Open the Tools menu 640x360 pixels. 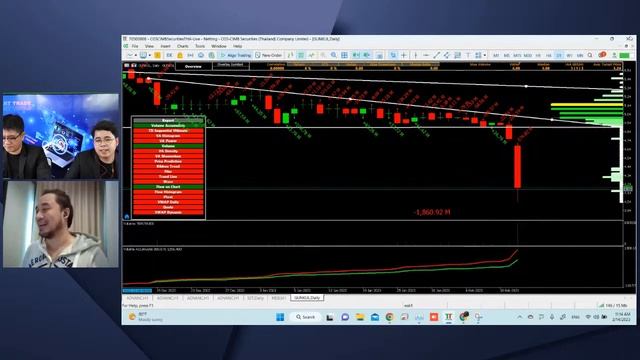point(200,46)
